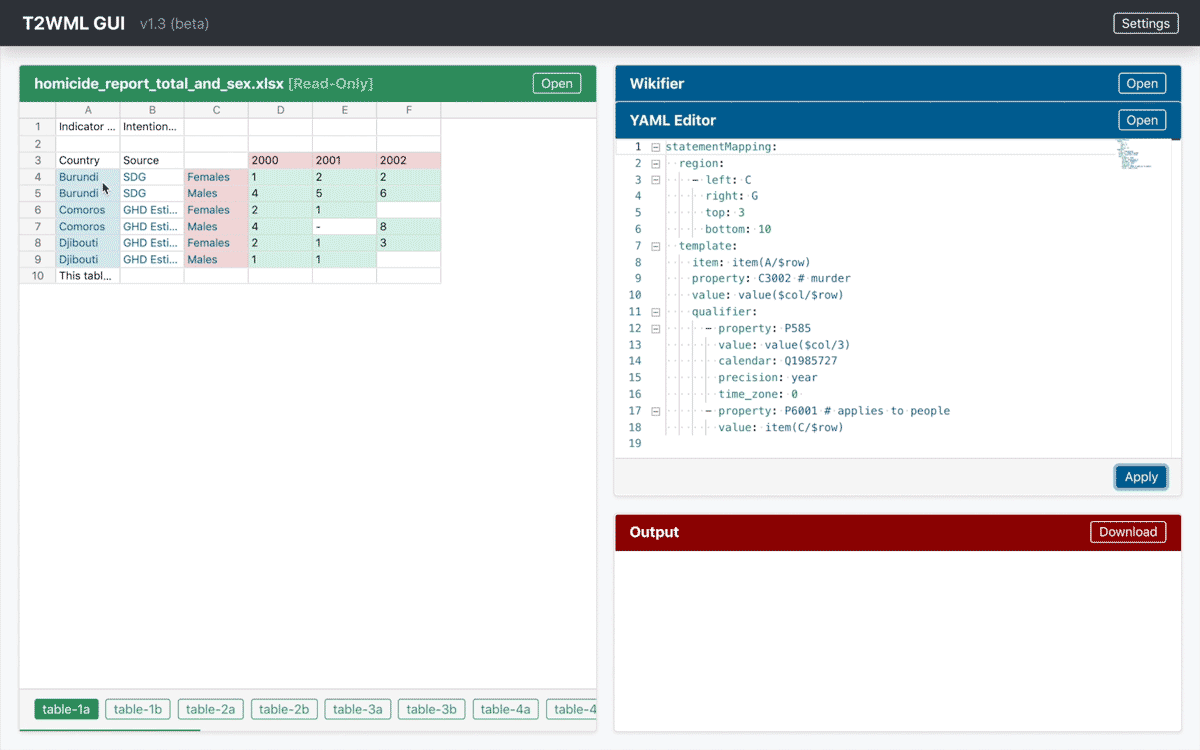1200x750 pixels.
Task: Click the sheet tabs horizontal scrollbar
Action: tap(110, 730)
